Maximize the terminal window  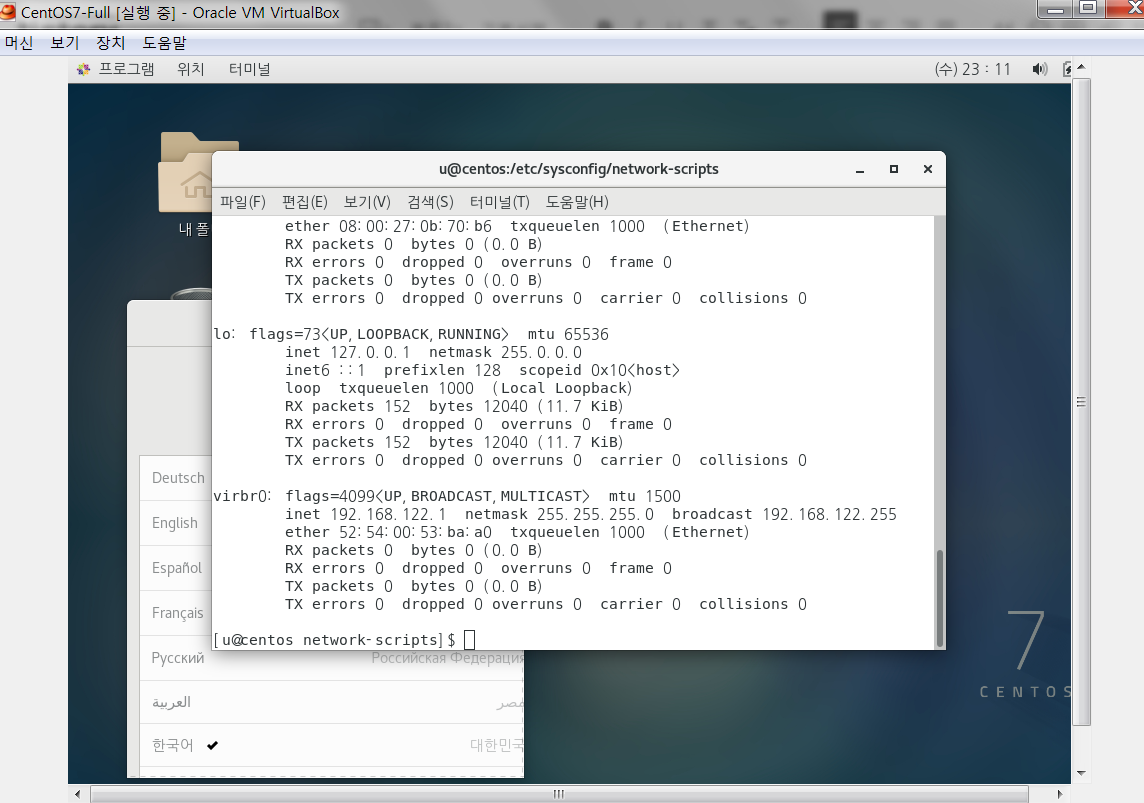894,169
